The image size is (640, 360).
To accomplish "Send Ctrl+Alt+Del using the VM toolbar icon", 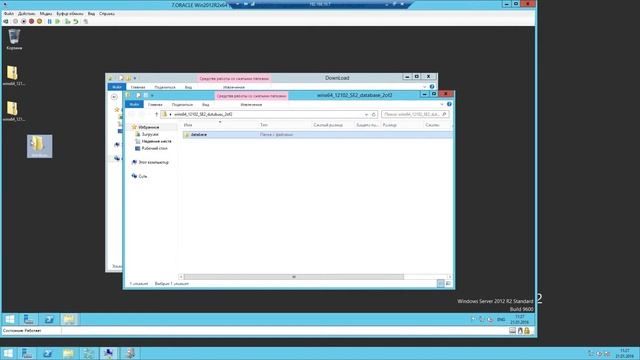I will pos(6,21).
